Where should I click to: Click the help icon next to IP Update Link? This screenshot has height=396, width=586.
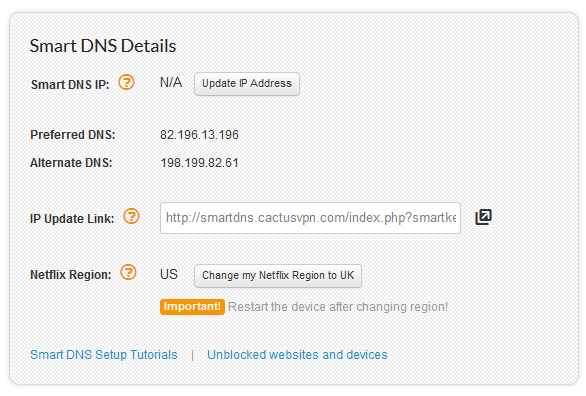pyautogui.click(x=131, y=216)
